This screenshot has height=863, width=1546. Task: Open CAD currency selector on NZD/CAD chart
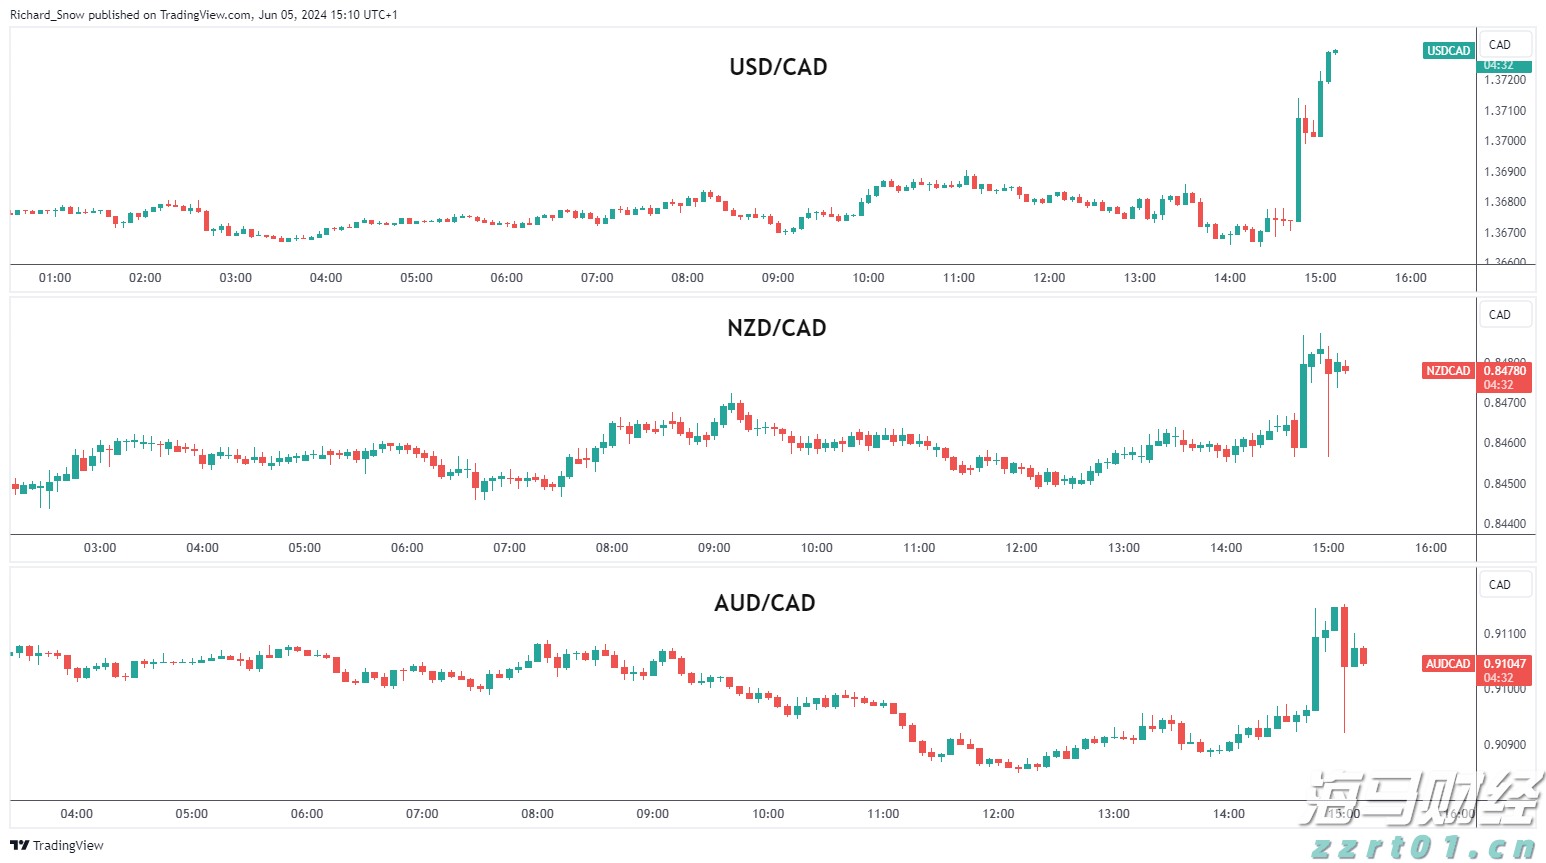(x=1500, y=315)
